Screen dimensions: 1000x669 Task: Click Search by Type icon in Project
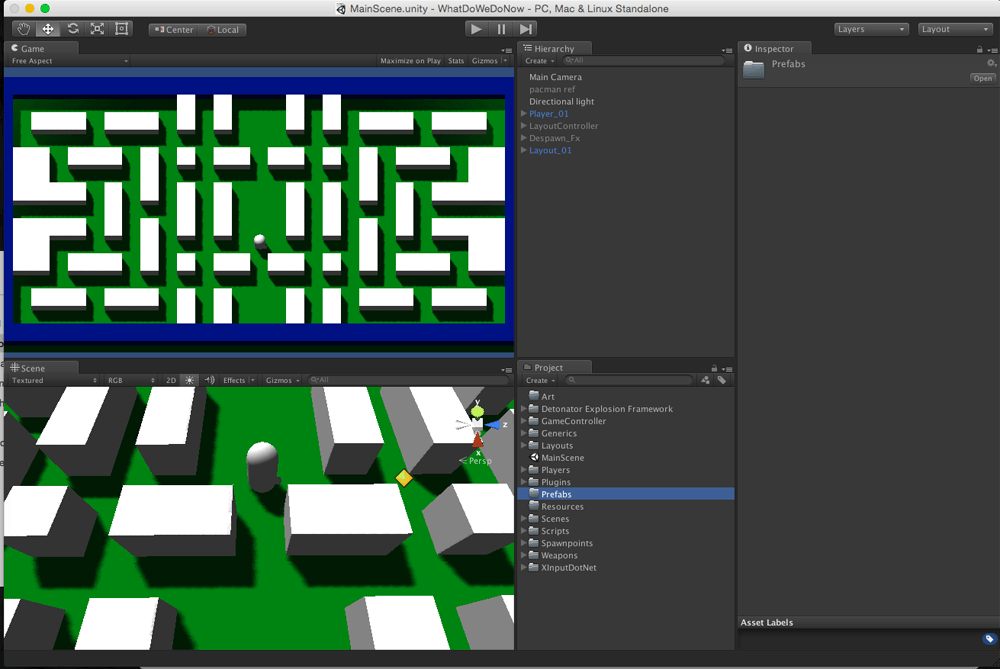(x=705, y=380)
